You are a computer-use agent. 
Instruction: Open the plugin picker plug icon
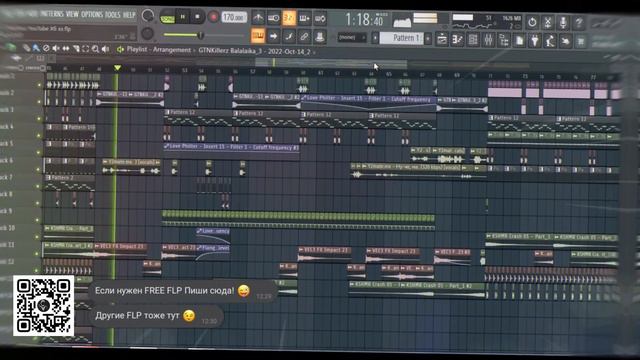pyautogui.click(x=535, y=40)
